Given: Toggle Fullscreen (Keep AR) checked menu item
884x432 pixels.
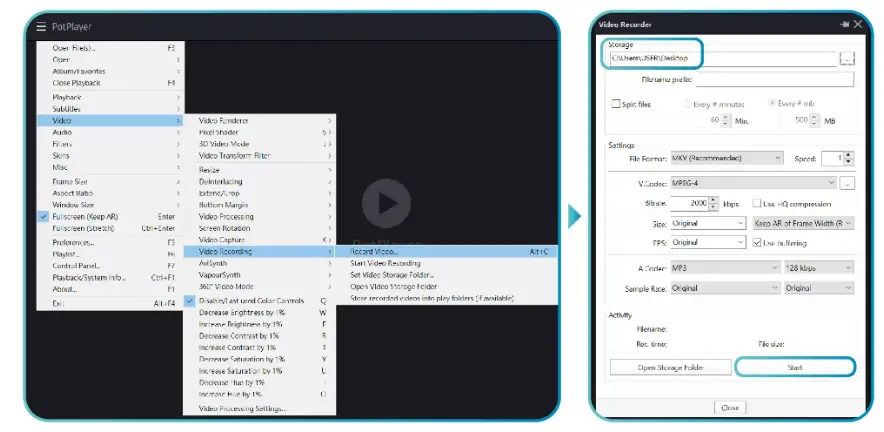Looking at the screenshot, I should [x=110, y=217].
